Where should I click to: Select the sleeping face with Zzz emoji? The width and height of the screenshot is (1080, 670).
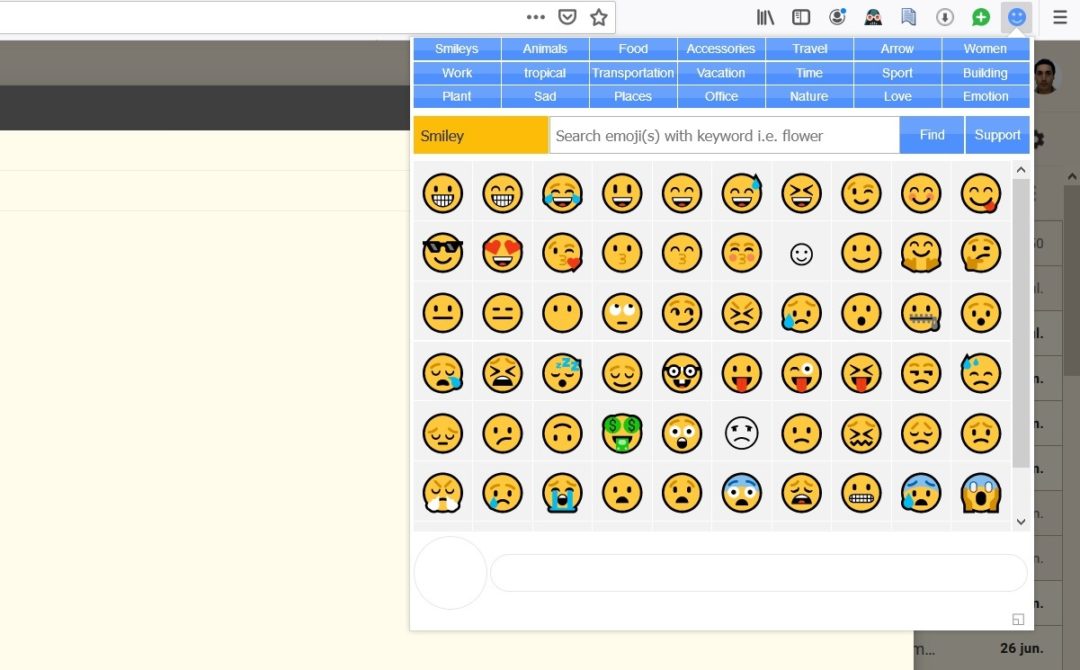pyautogui.click(x=562, y=373)
